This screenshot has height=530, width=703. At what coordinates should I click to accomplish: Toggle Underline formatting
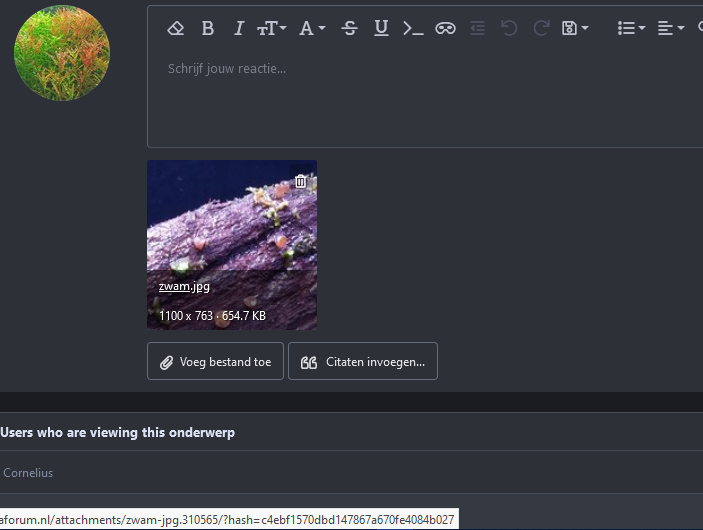[381, 28]
